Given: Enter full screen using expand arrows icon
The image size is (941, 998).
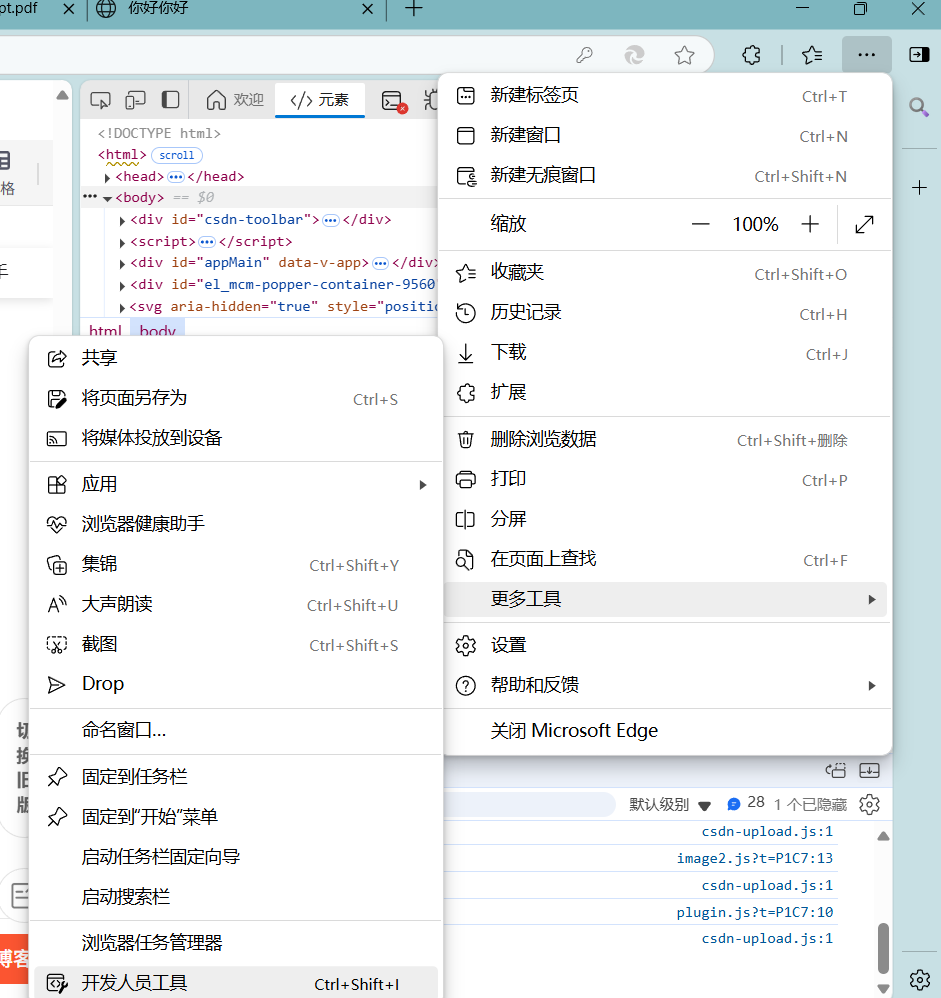Looking at the screenshot, I should [x=864, y=224].
